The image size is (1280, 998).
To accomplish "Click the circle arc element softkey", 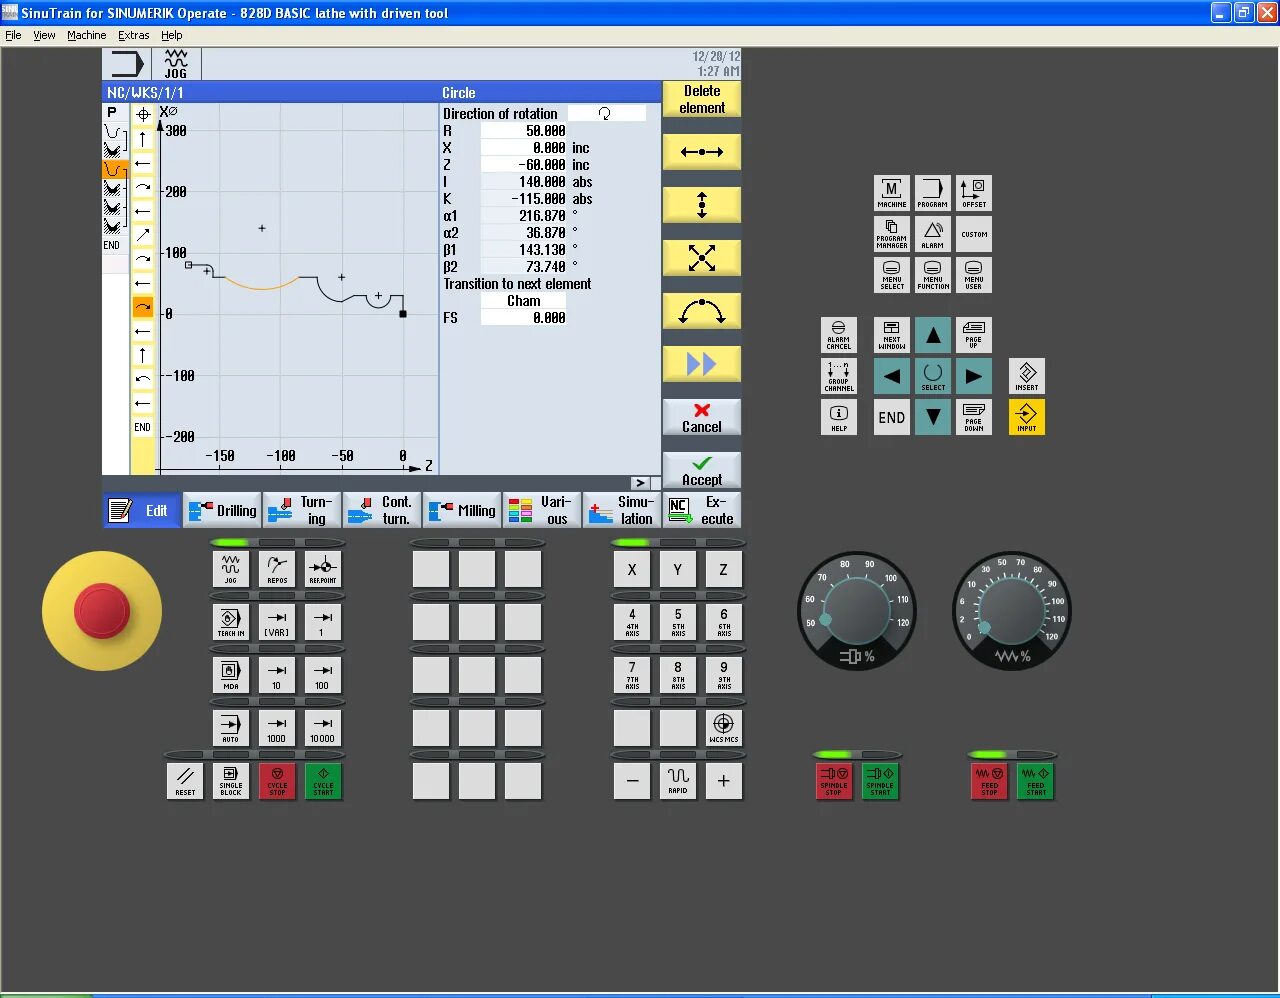I will (x=702, y=311).
